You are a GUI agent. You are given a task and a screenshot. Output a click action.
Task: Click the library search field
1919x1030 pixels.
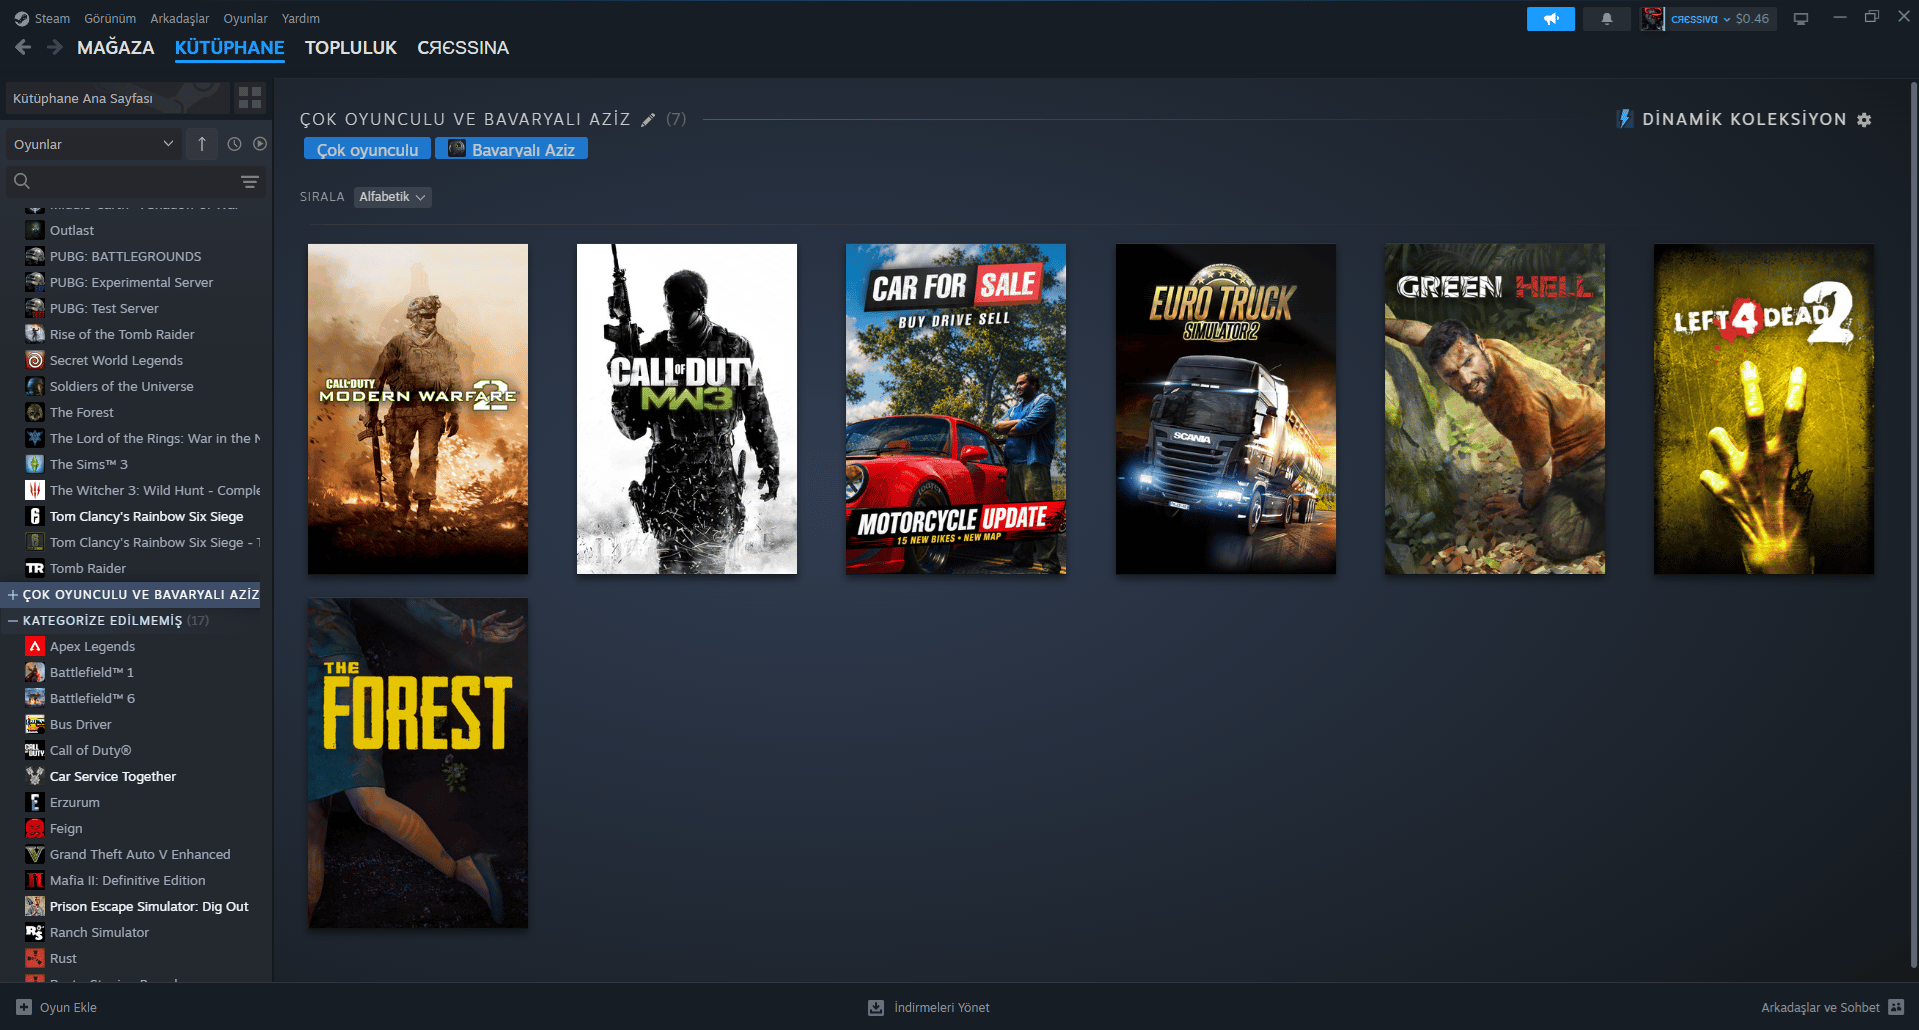[135, 181]
